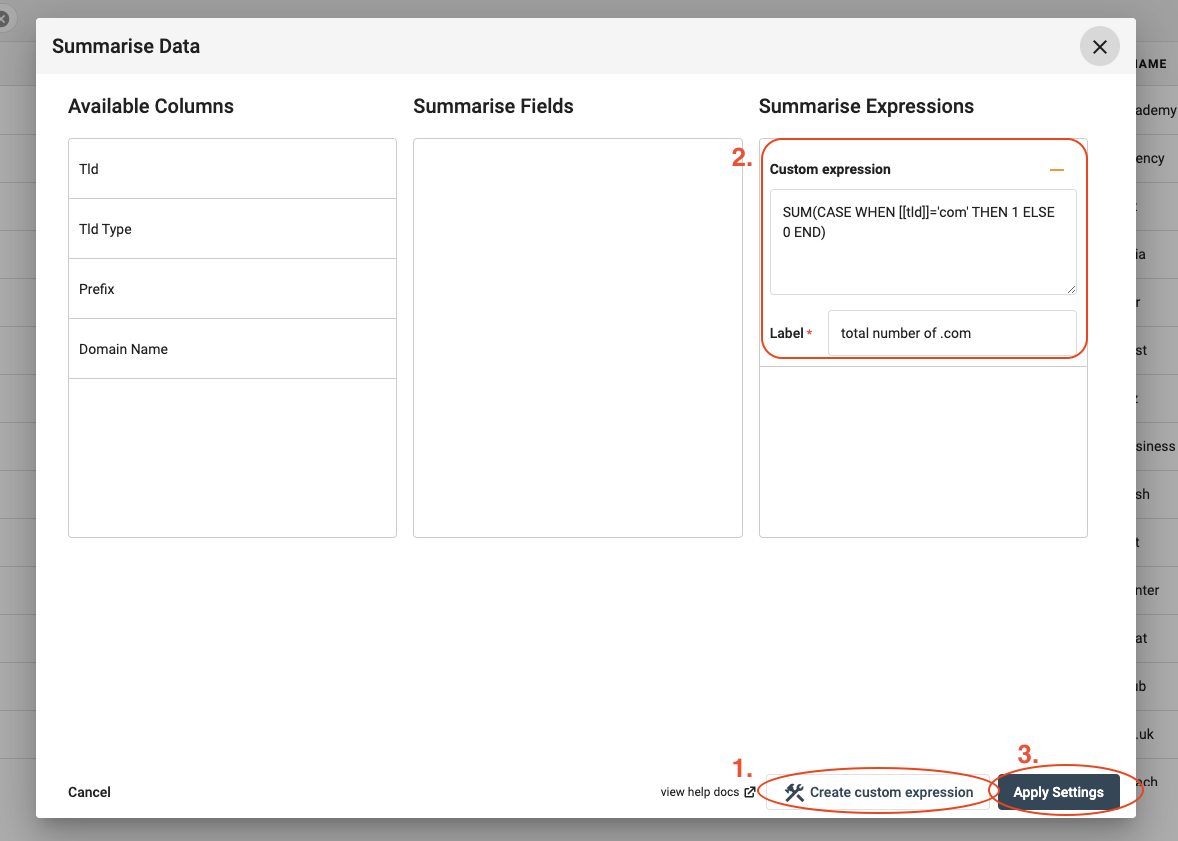Close the Summarise Data dialog
This screenshot has height=841, width=1178.
click(1099, 47)
